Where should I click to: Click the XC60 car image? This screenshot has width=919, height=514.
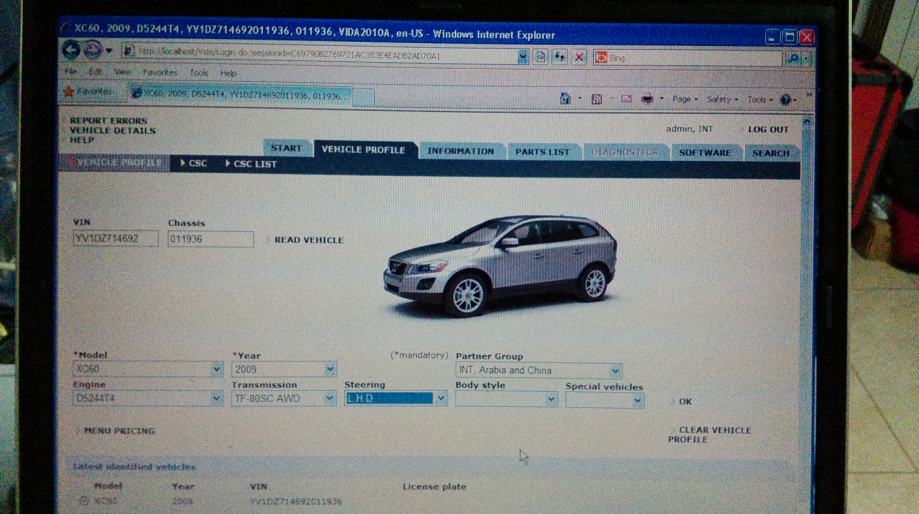pyautogui.click(x=500, y=265)
